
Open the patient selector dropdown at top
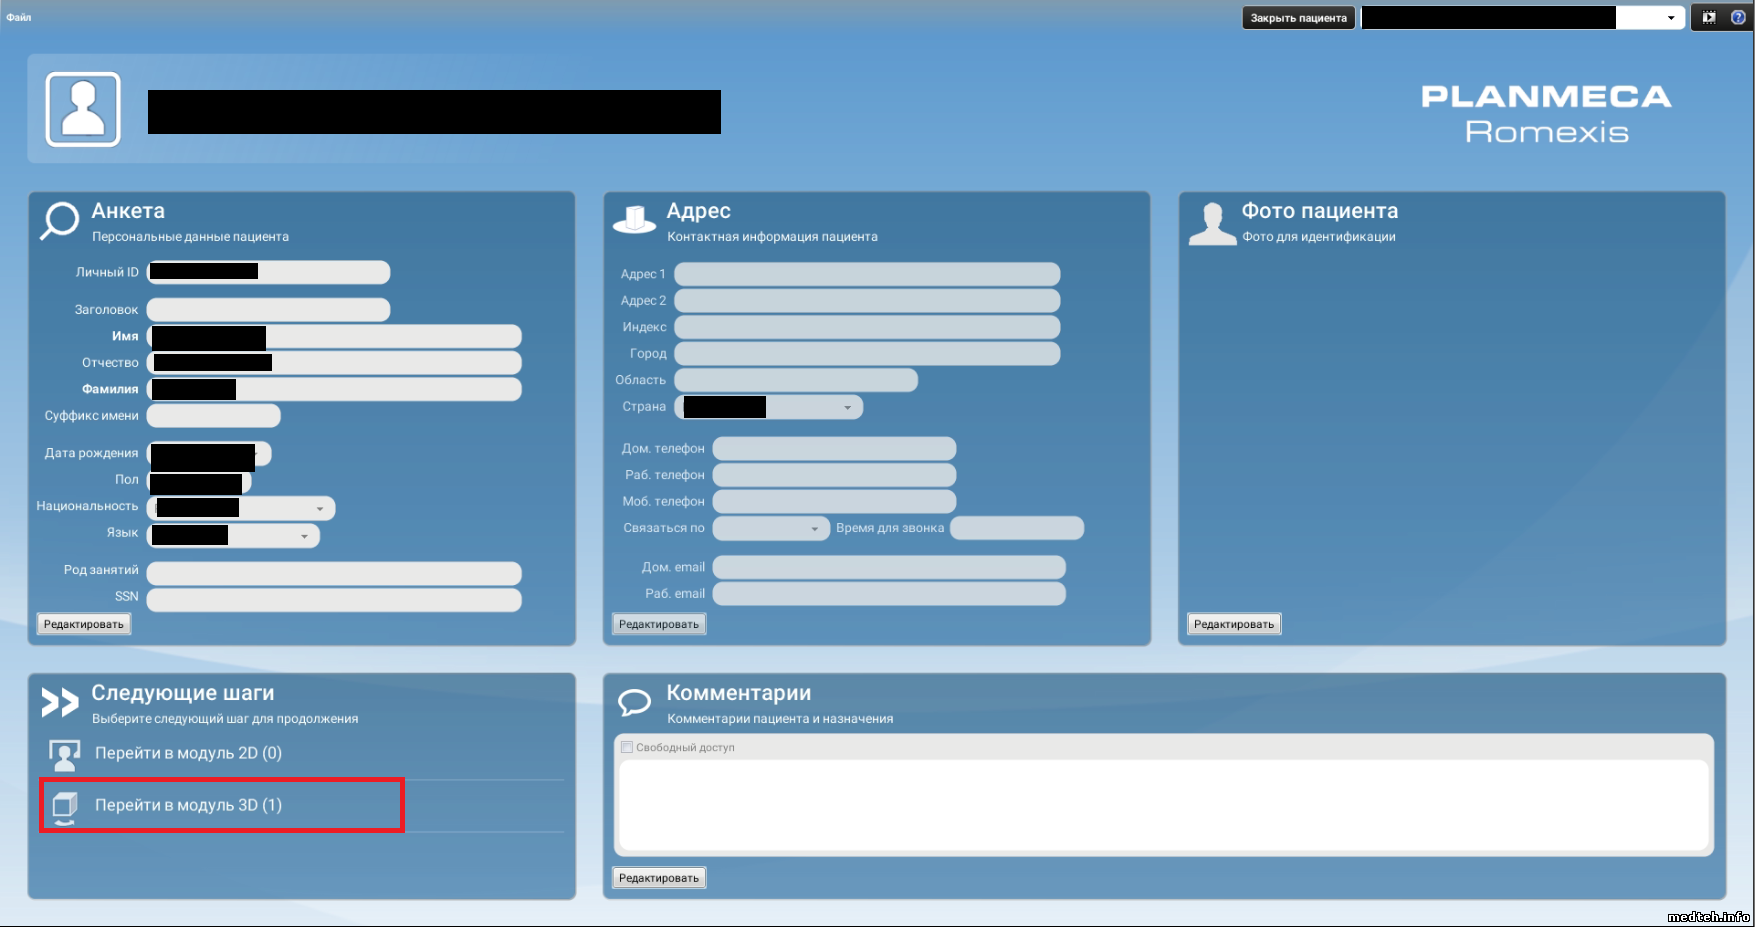(x=1670, y=18)
